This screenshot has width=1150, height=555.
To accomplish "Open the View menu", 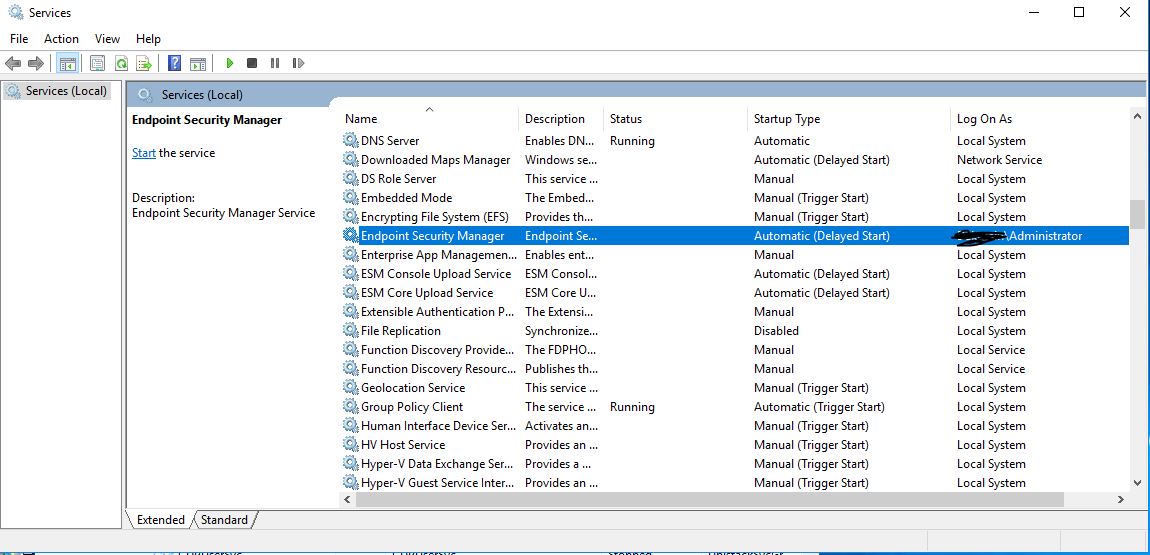I will click(x=107, y=39).
